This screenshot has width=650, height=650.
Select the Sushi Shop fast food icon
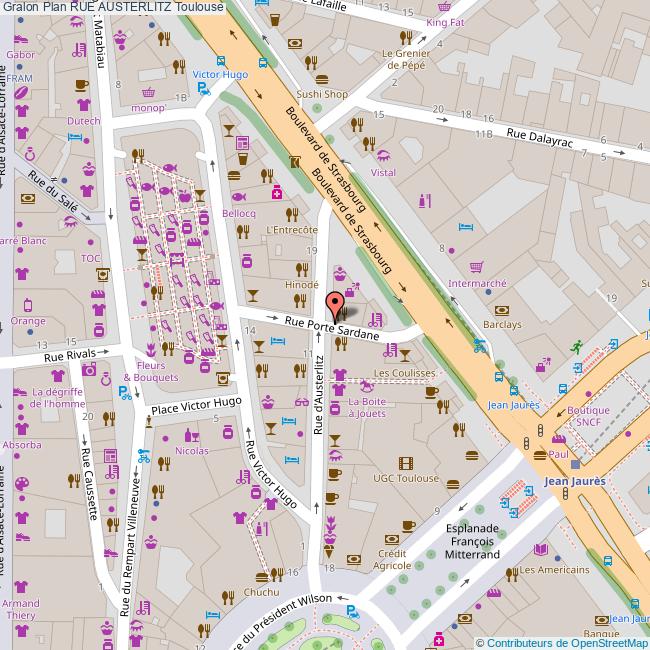coord(321,79)
